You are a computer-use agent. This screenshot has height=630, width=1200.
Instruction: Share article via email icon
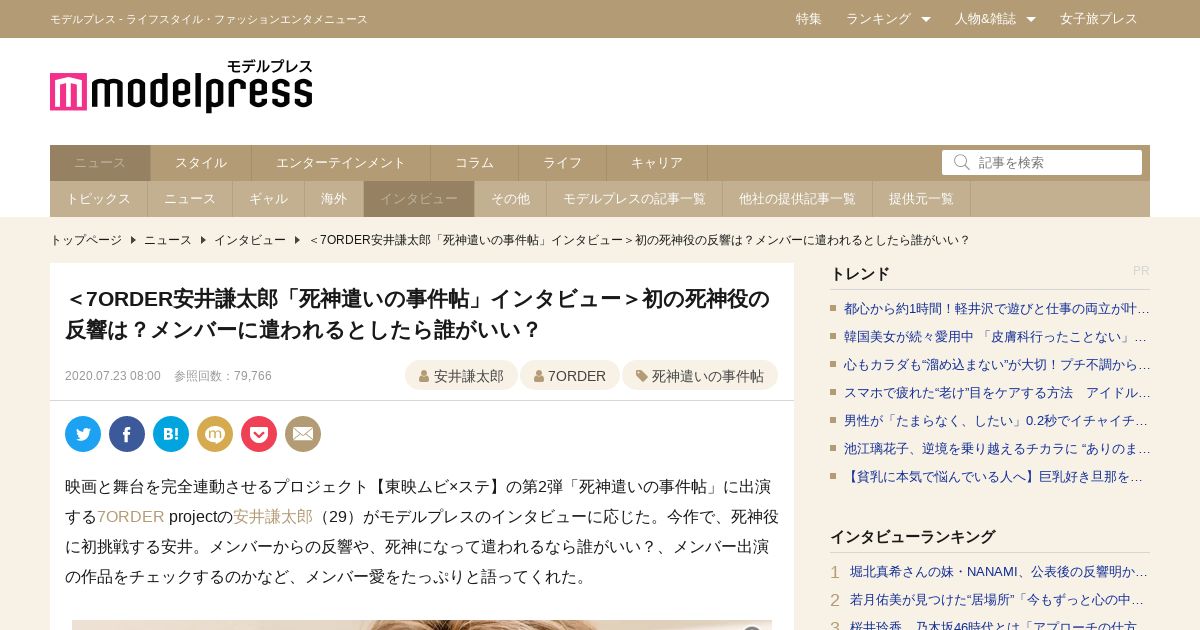[303, 434]
